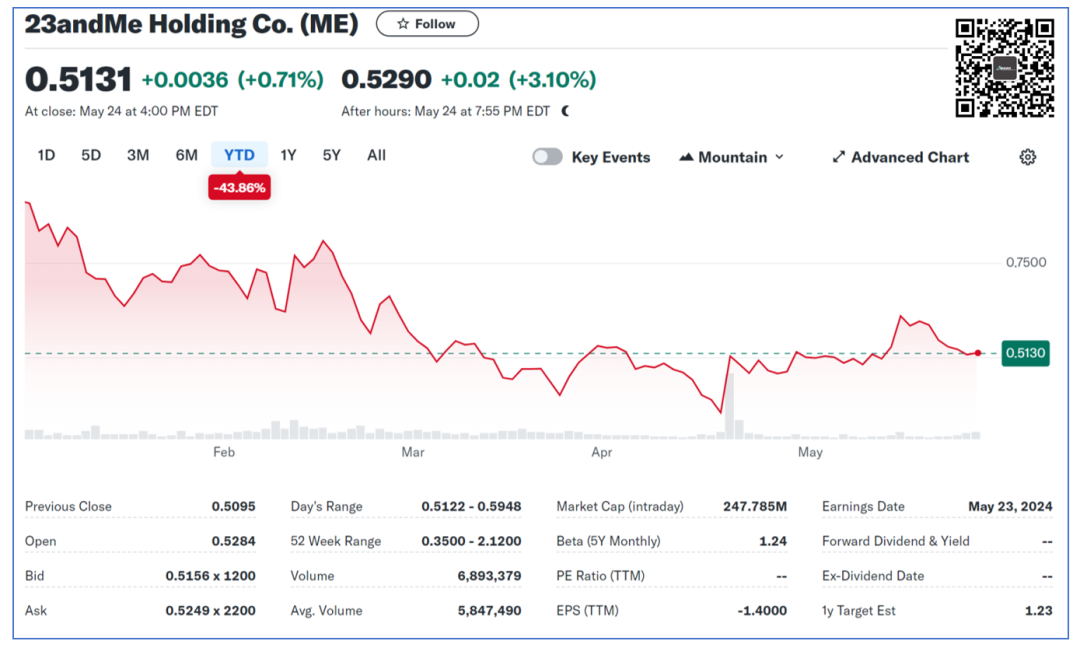Choose the 3M range tab
Screen dimensions: 1080x648
[x=138, y=155]
